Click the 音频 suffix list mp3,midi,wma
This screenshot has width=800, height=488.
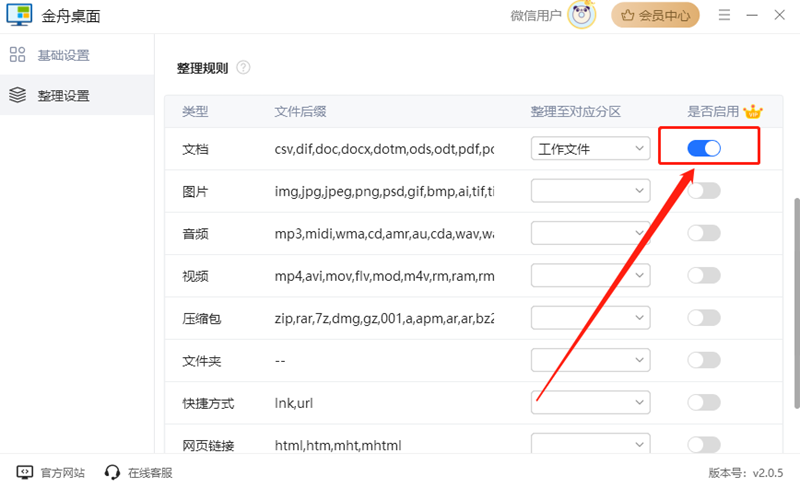click(384, 234)
